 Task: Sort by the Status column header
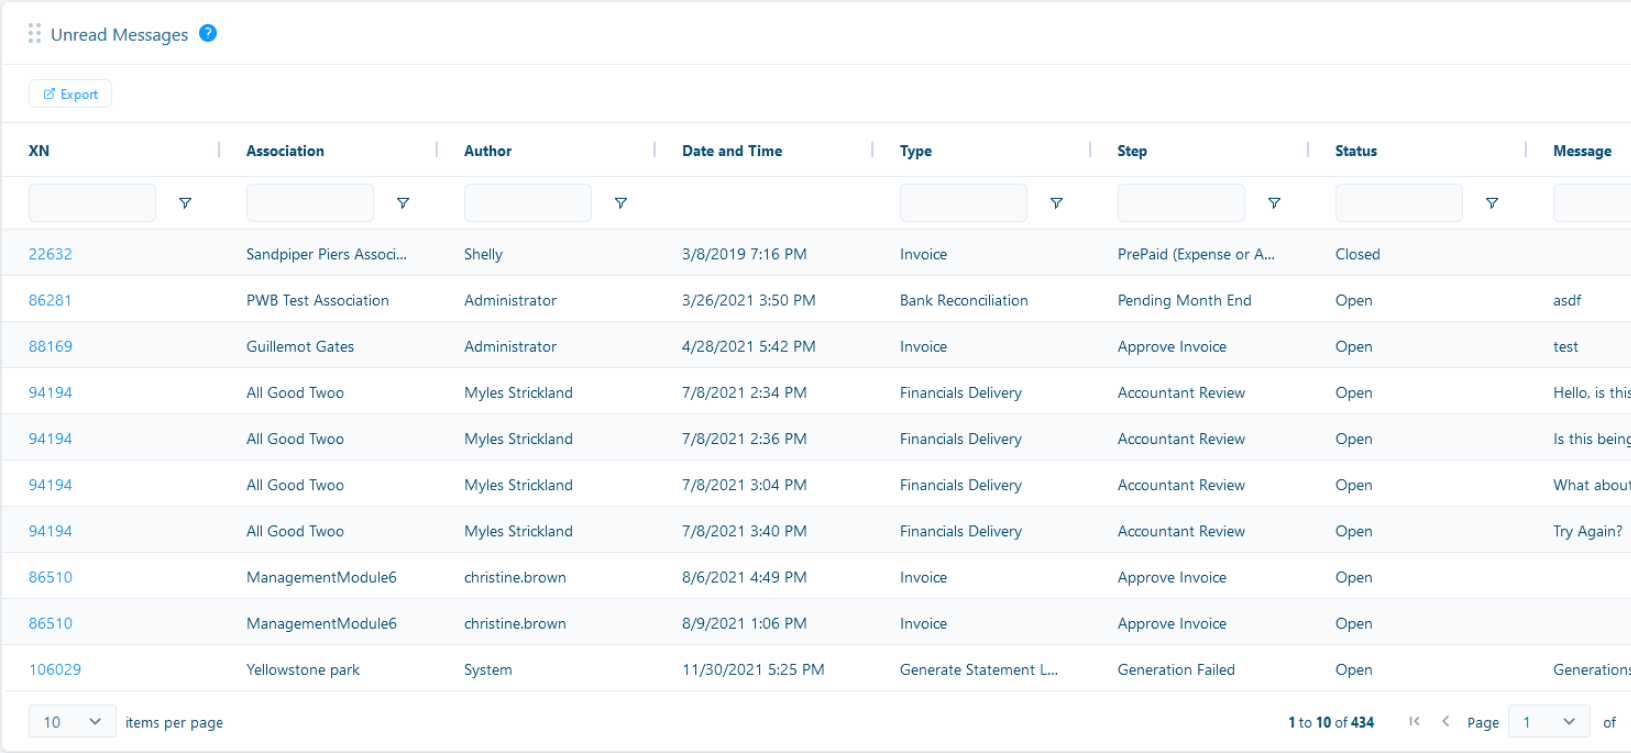[x=1356, y=151]
